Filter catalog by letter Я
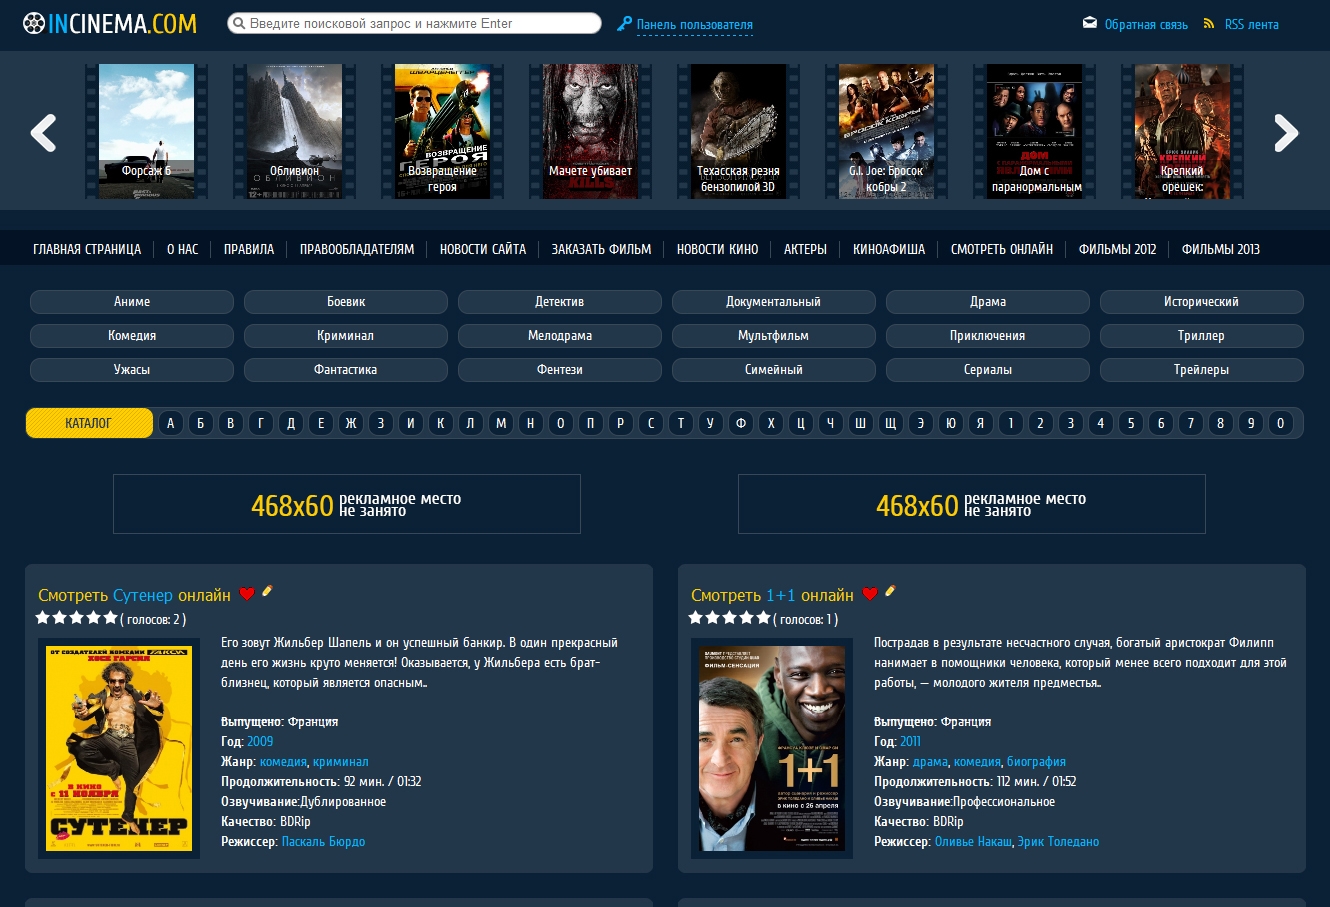This screenshot has width=1330, height=907. point(981,423)
